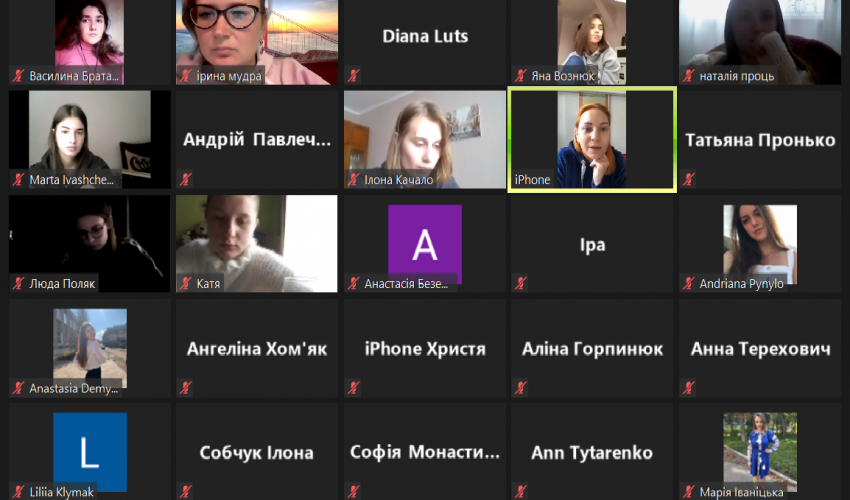Click muted mic icon on Аліна Горпинюк tile
Screen dimensions: 850x500
point(521,388)
